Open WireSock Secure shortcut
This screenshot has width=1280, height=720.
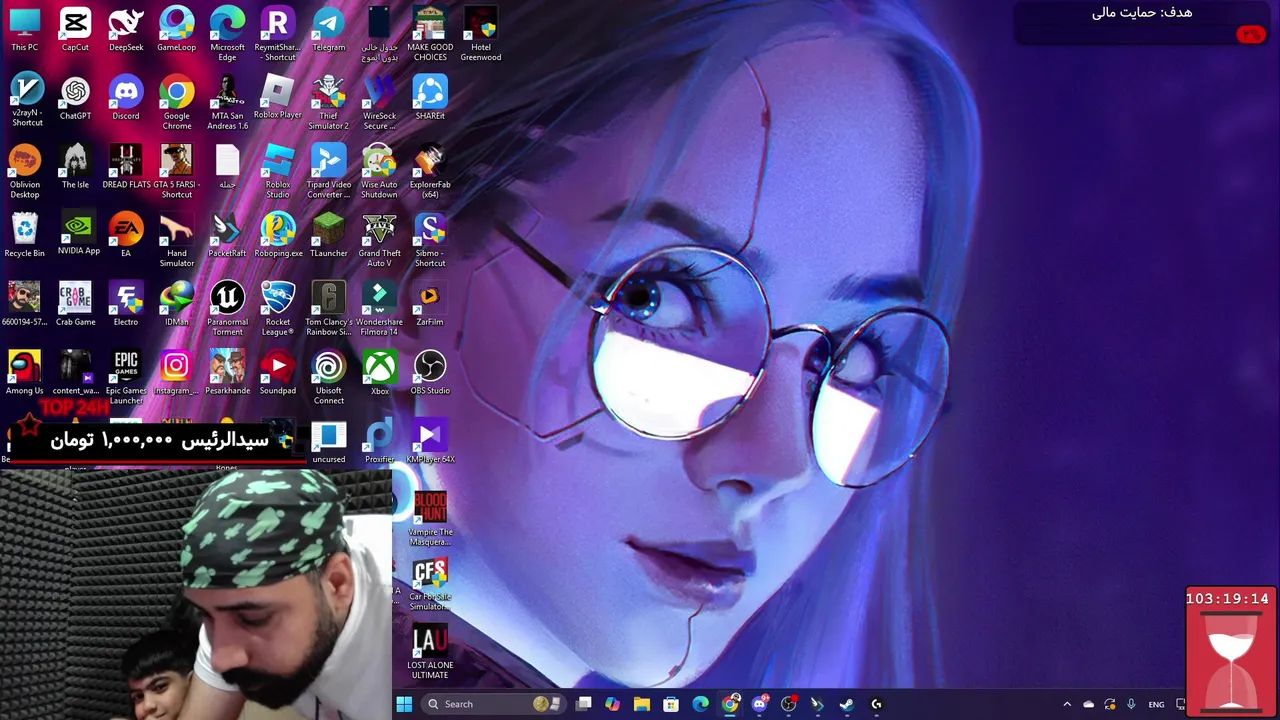tap(380, 103)
